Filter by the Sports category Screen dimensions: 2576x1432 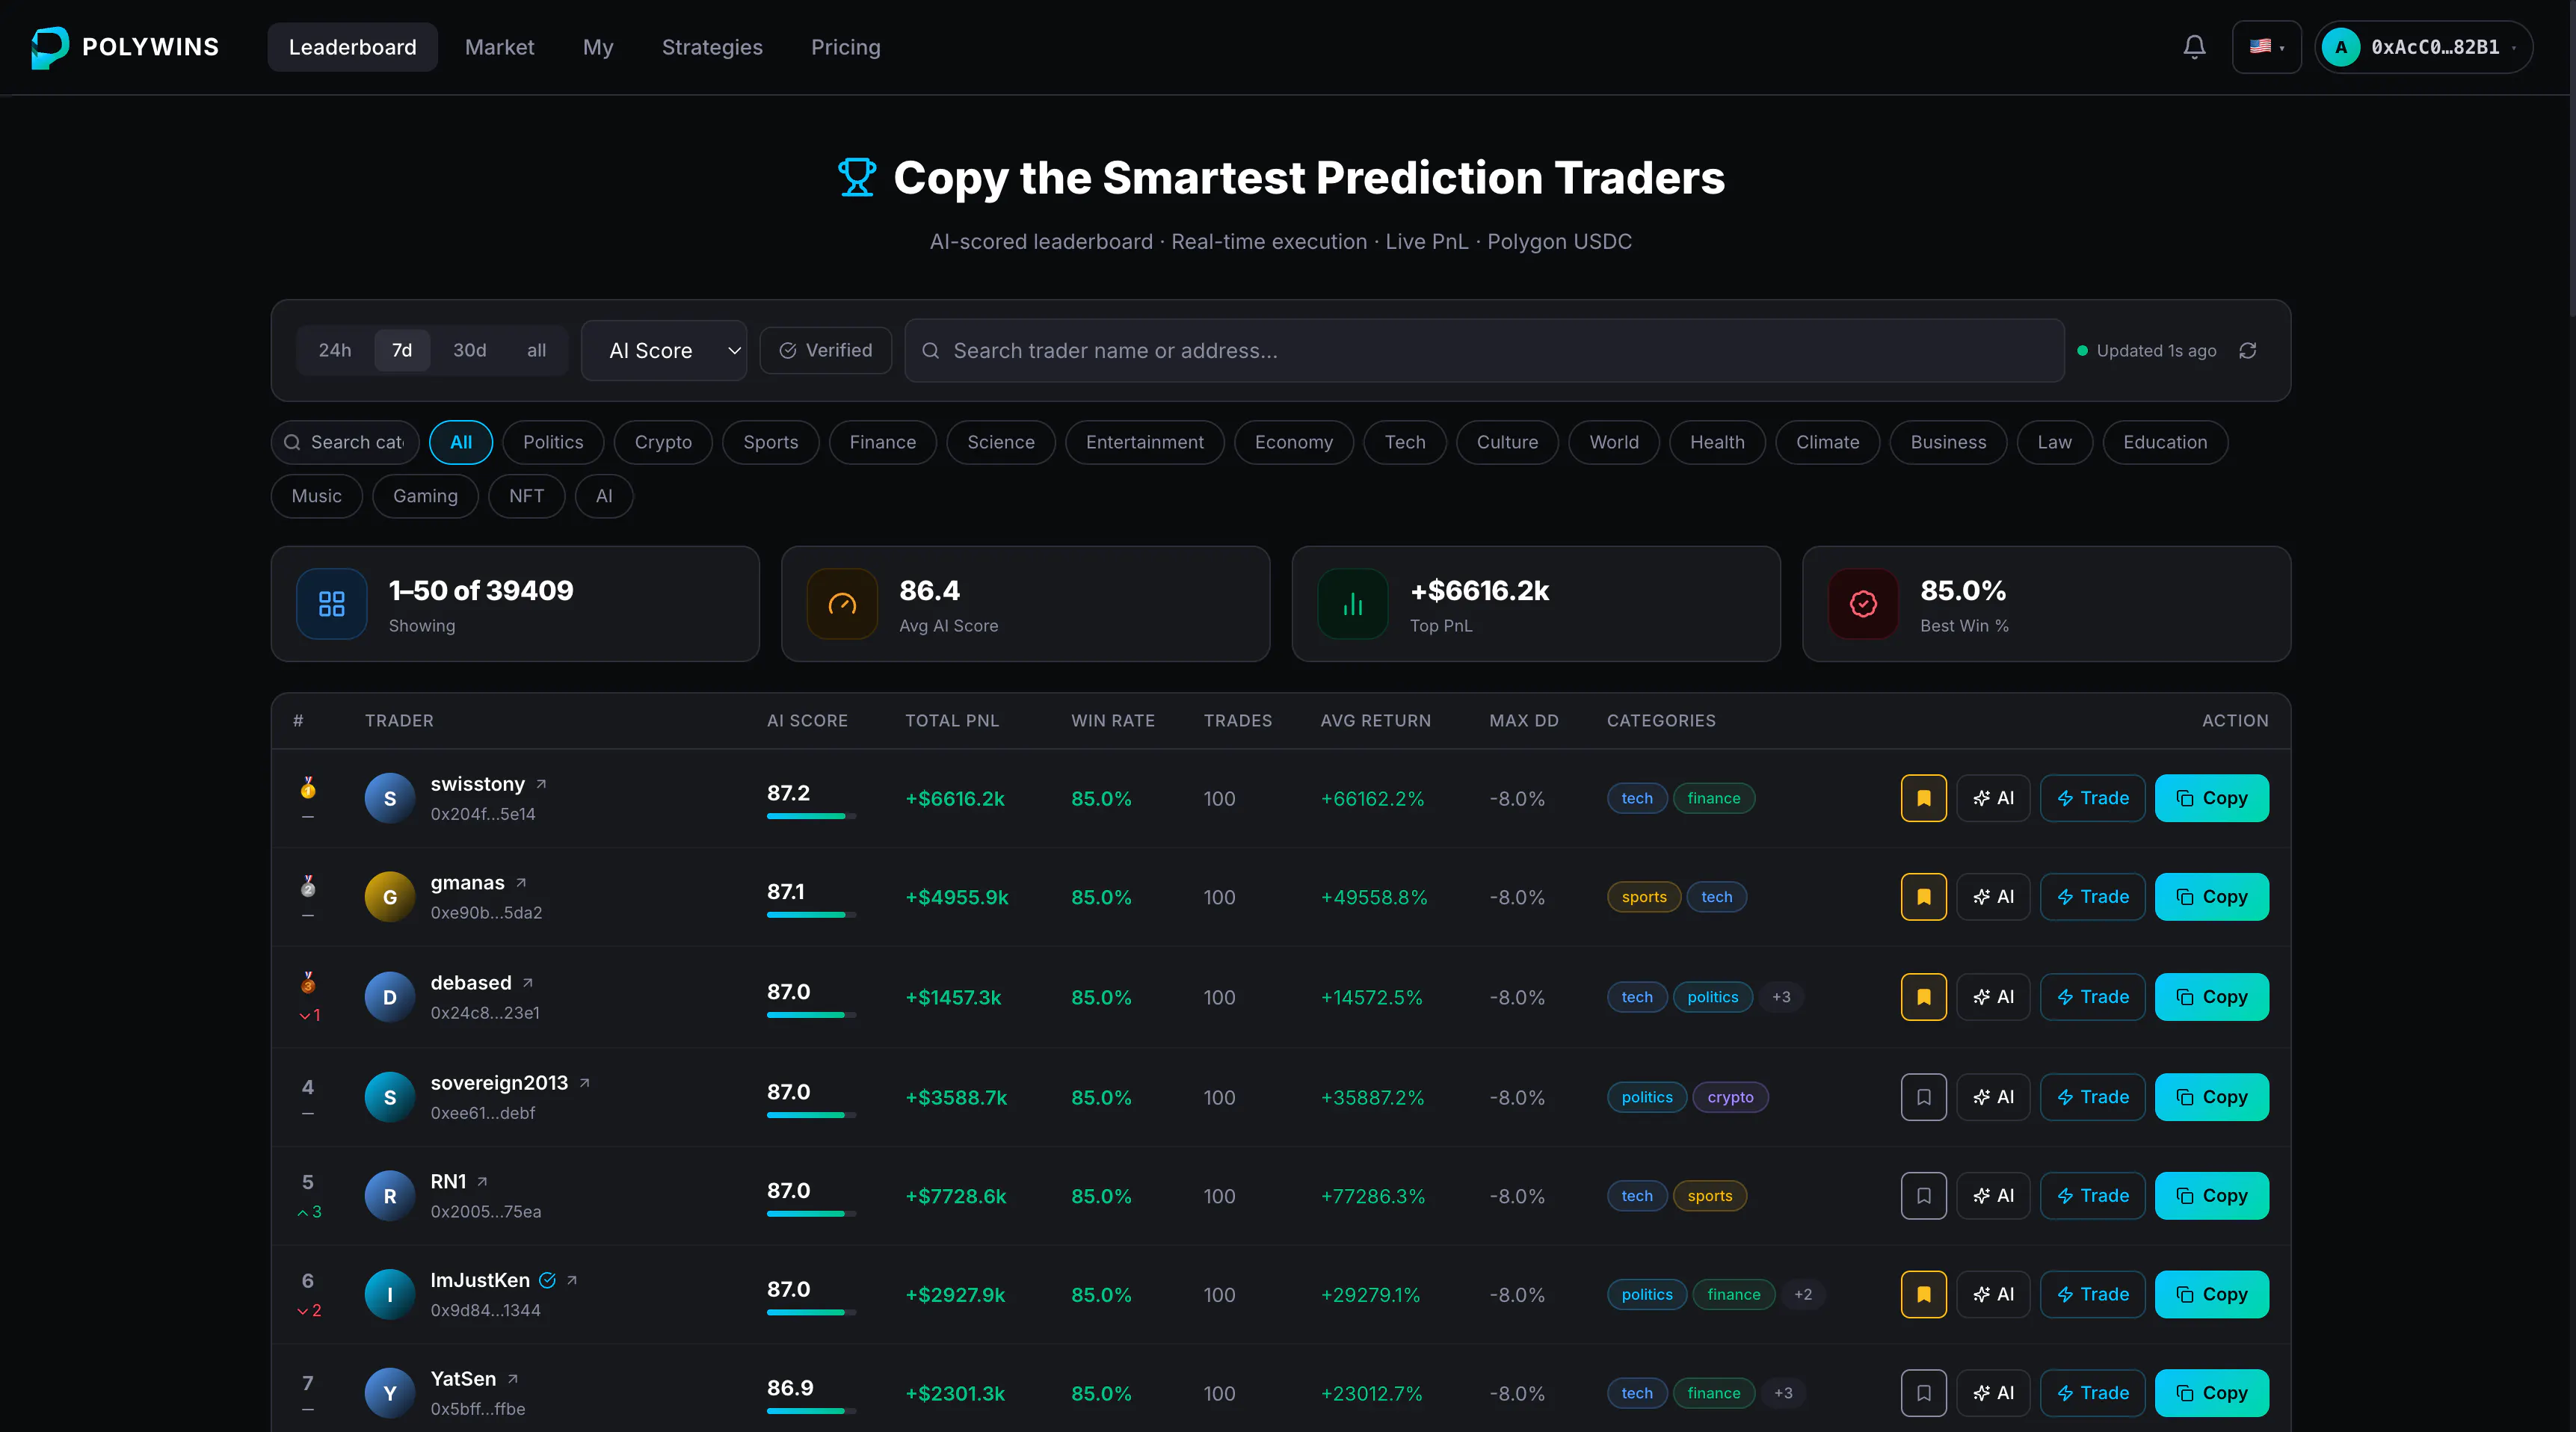tap(771, 443)
